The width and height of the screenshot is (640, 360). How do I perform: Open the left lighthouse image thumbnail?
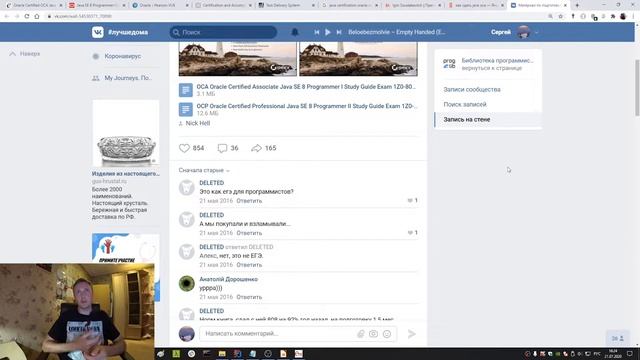(x=238, y=59)
